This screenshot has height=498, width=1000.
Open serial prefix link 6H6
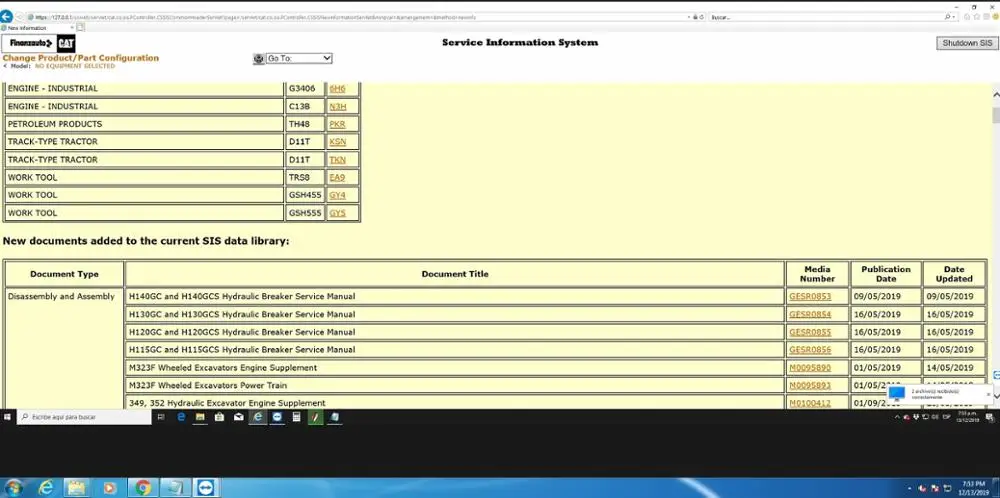tap(337, 89)
